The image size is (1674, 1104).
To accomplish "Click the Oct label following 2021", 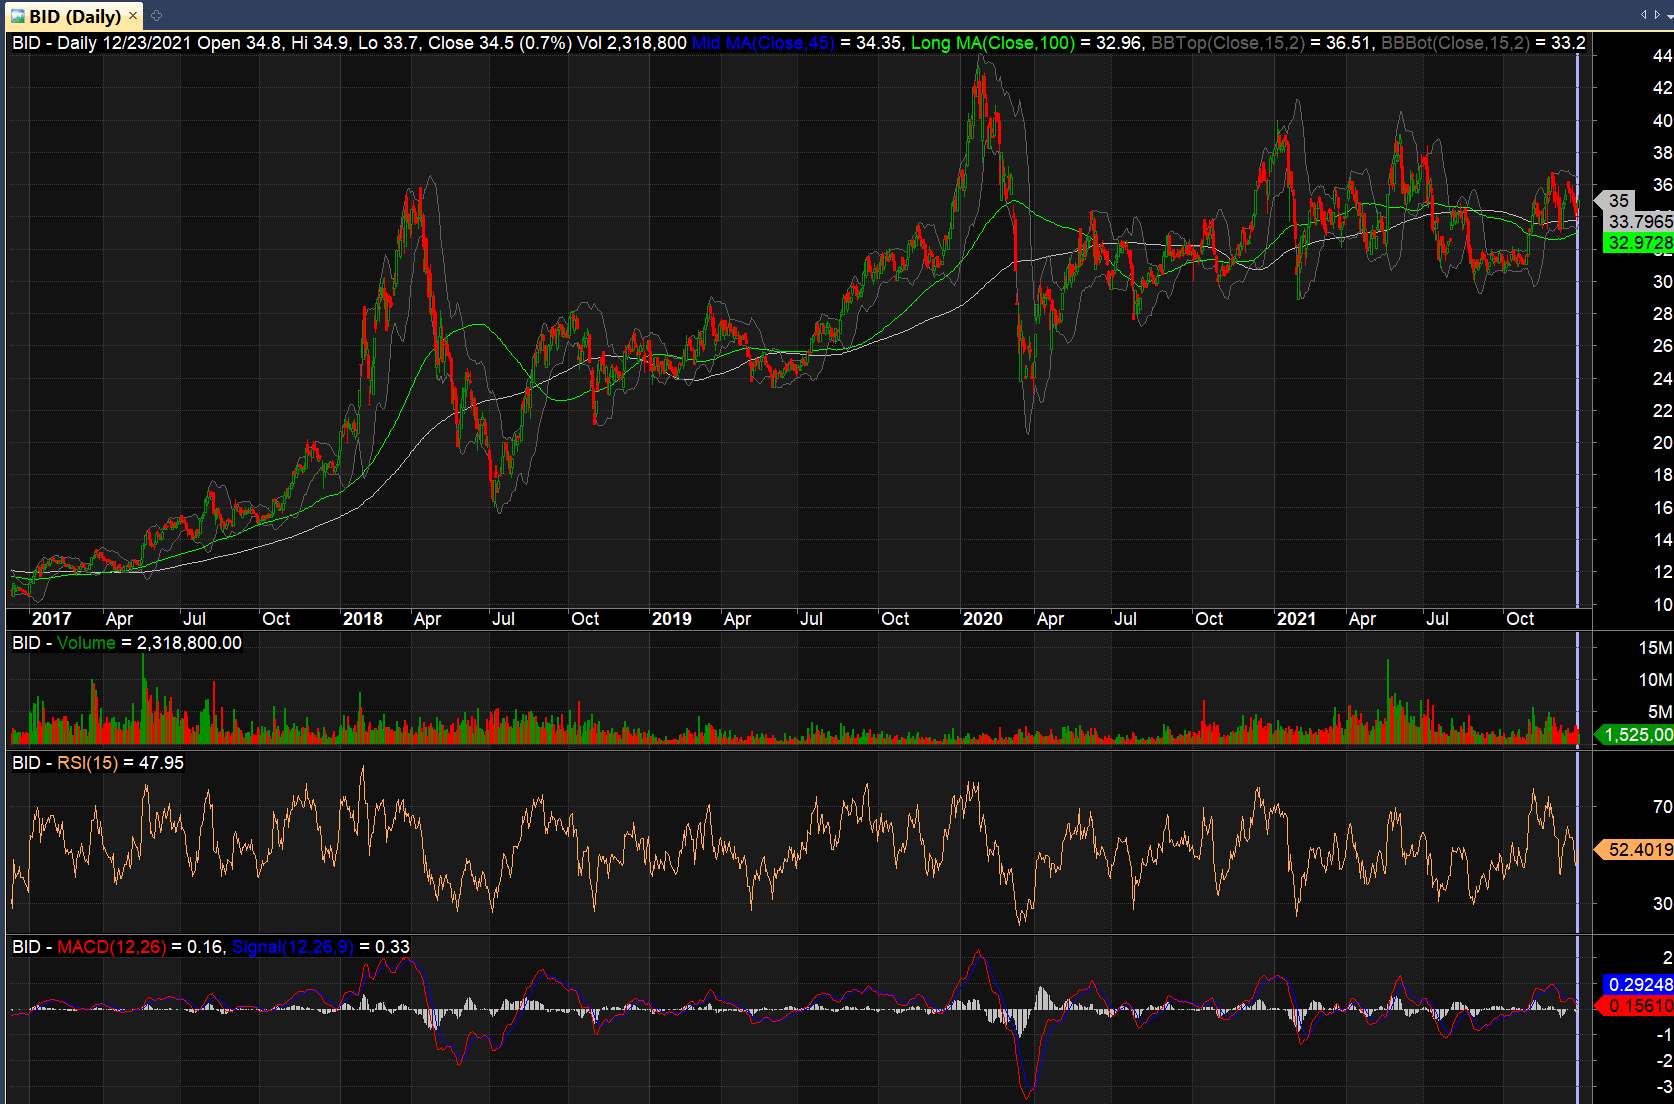I will click(1520, 619).
